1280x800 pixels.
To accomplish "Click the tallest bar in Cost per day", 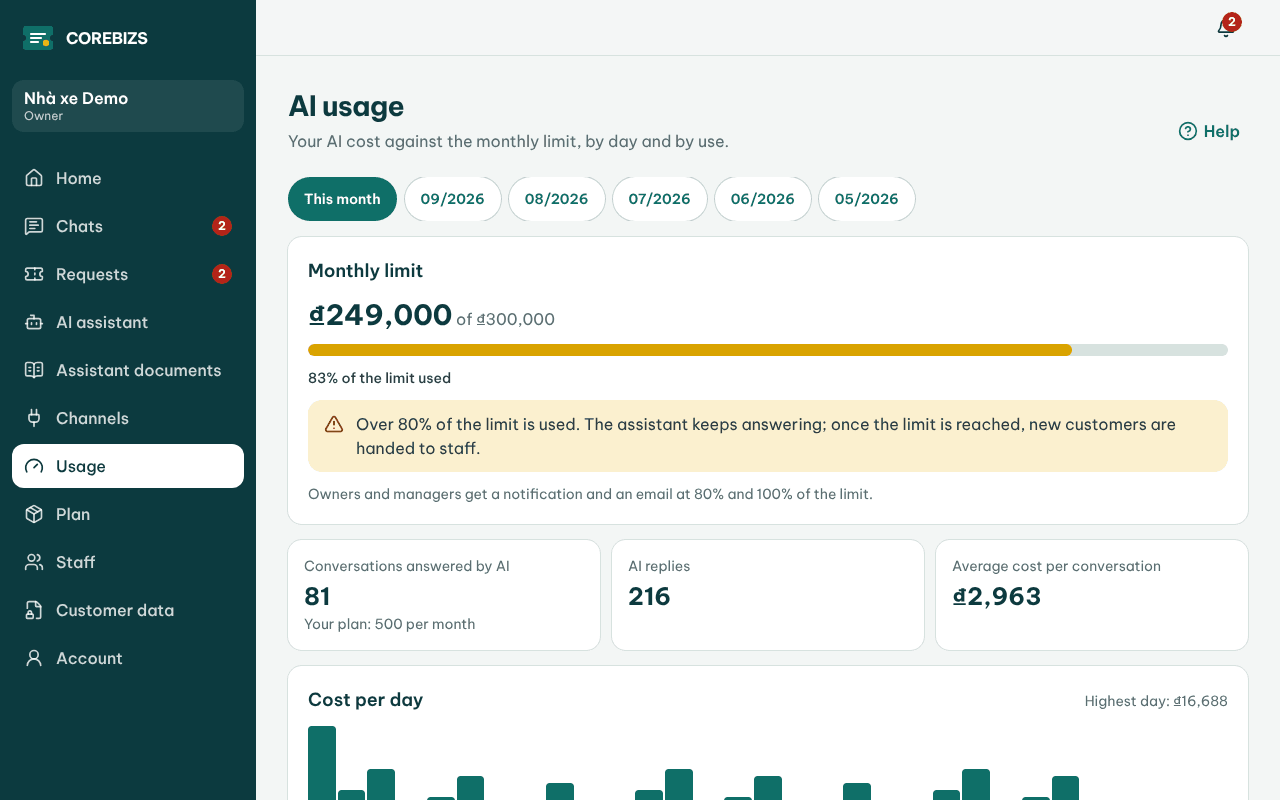I will (322, 763).
